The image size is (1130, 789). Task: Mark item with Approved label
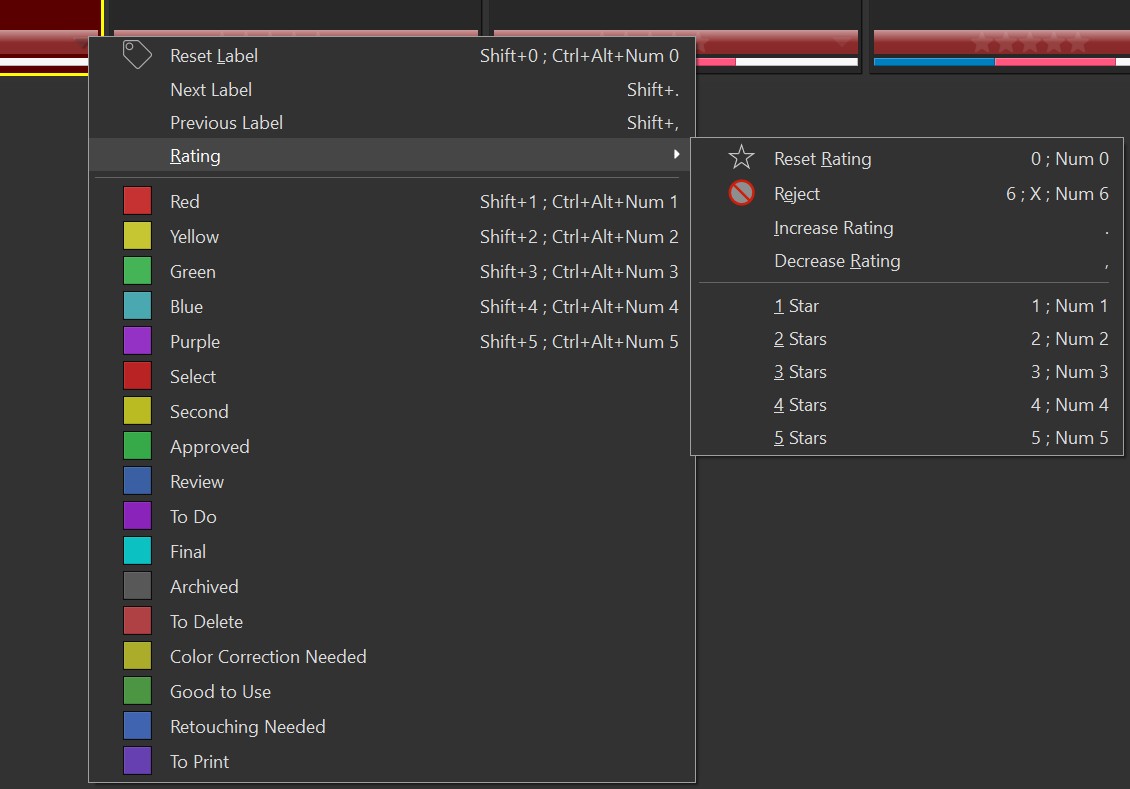point(391,446)
